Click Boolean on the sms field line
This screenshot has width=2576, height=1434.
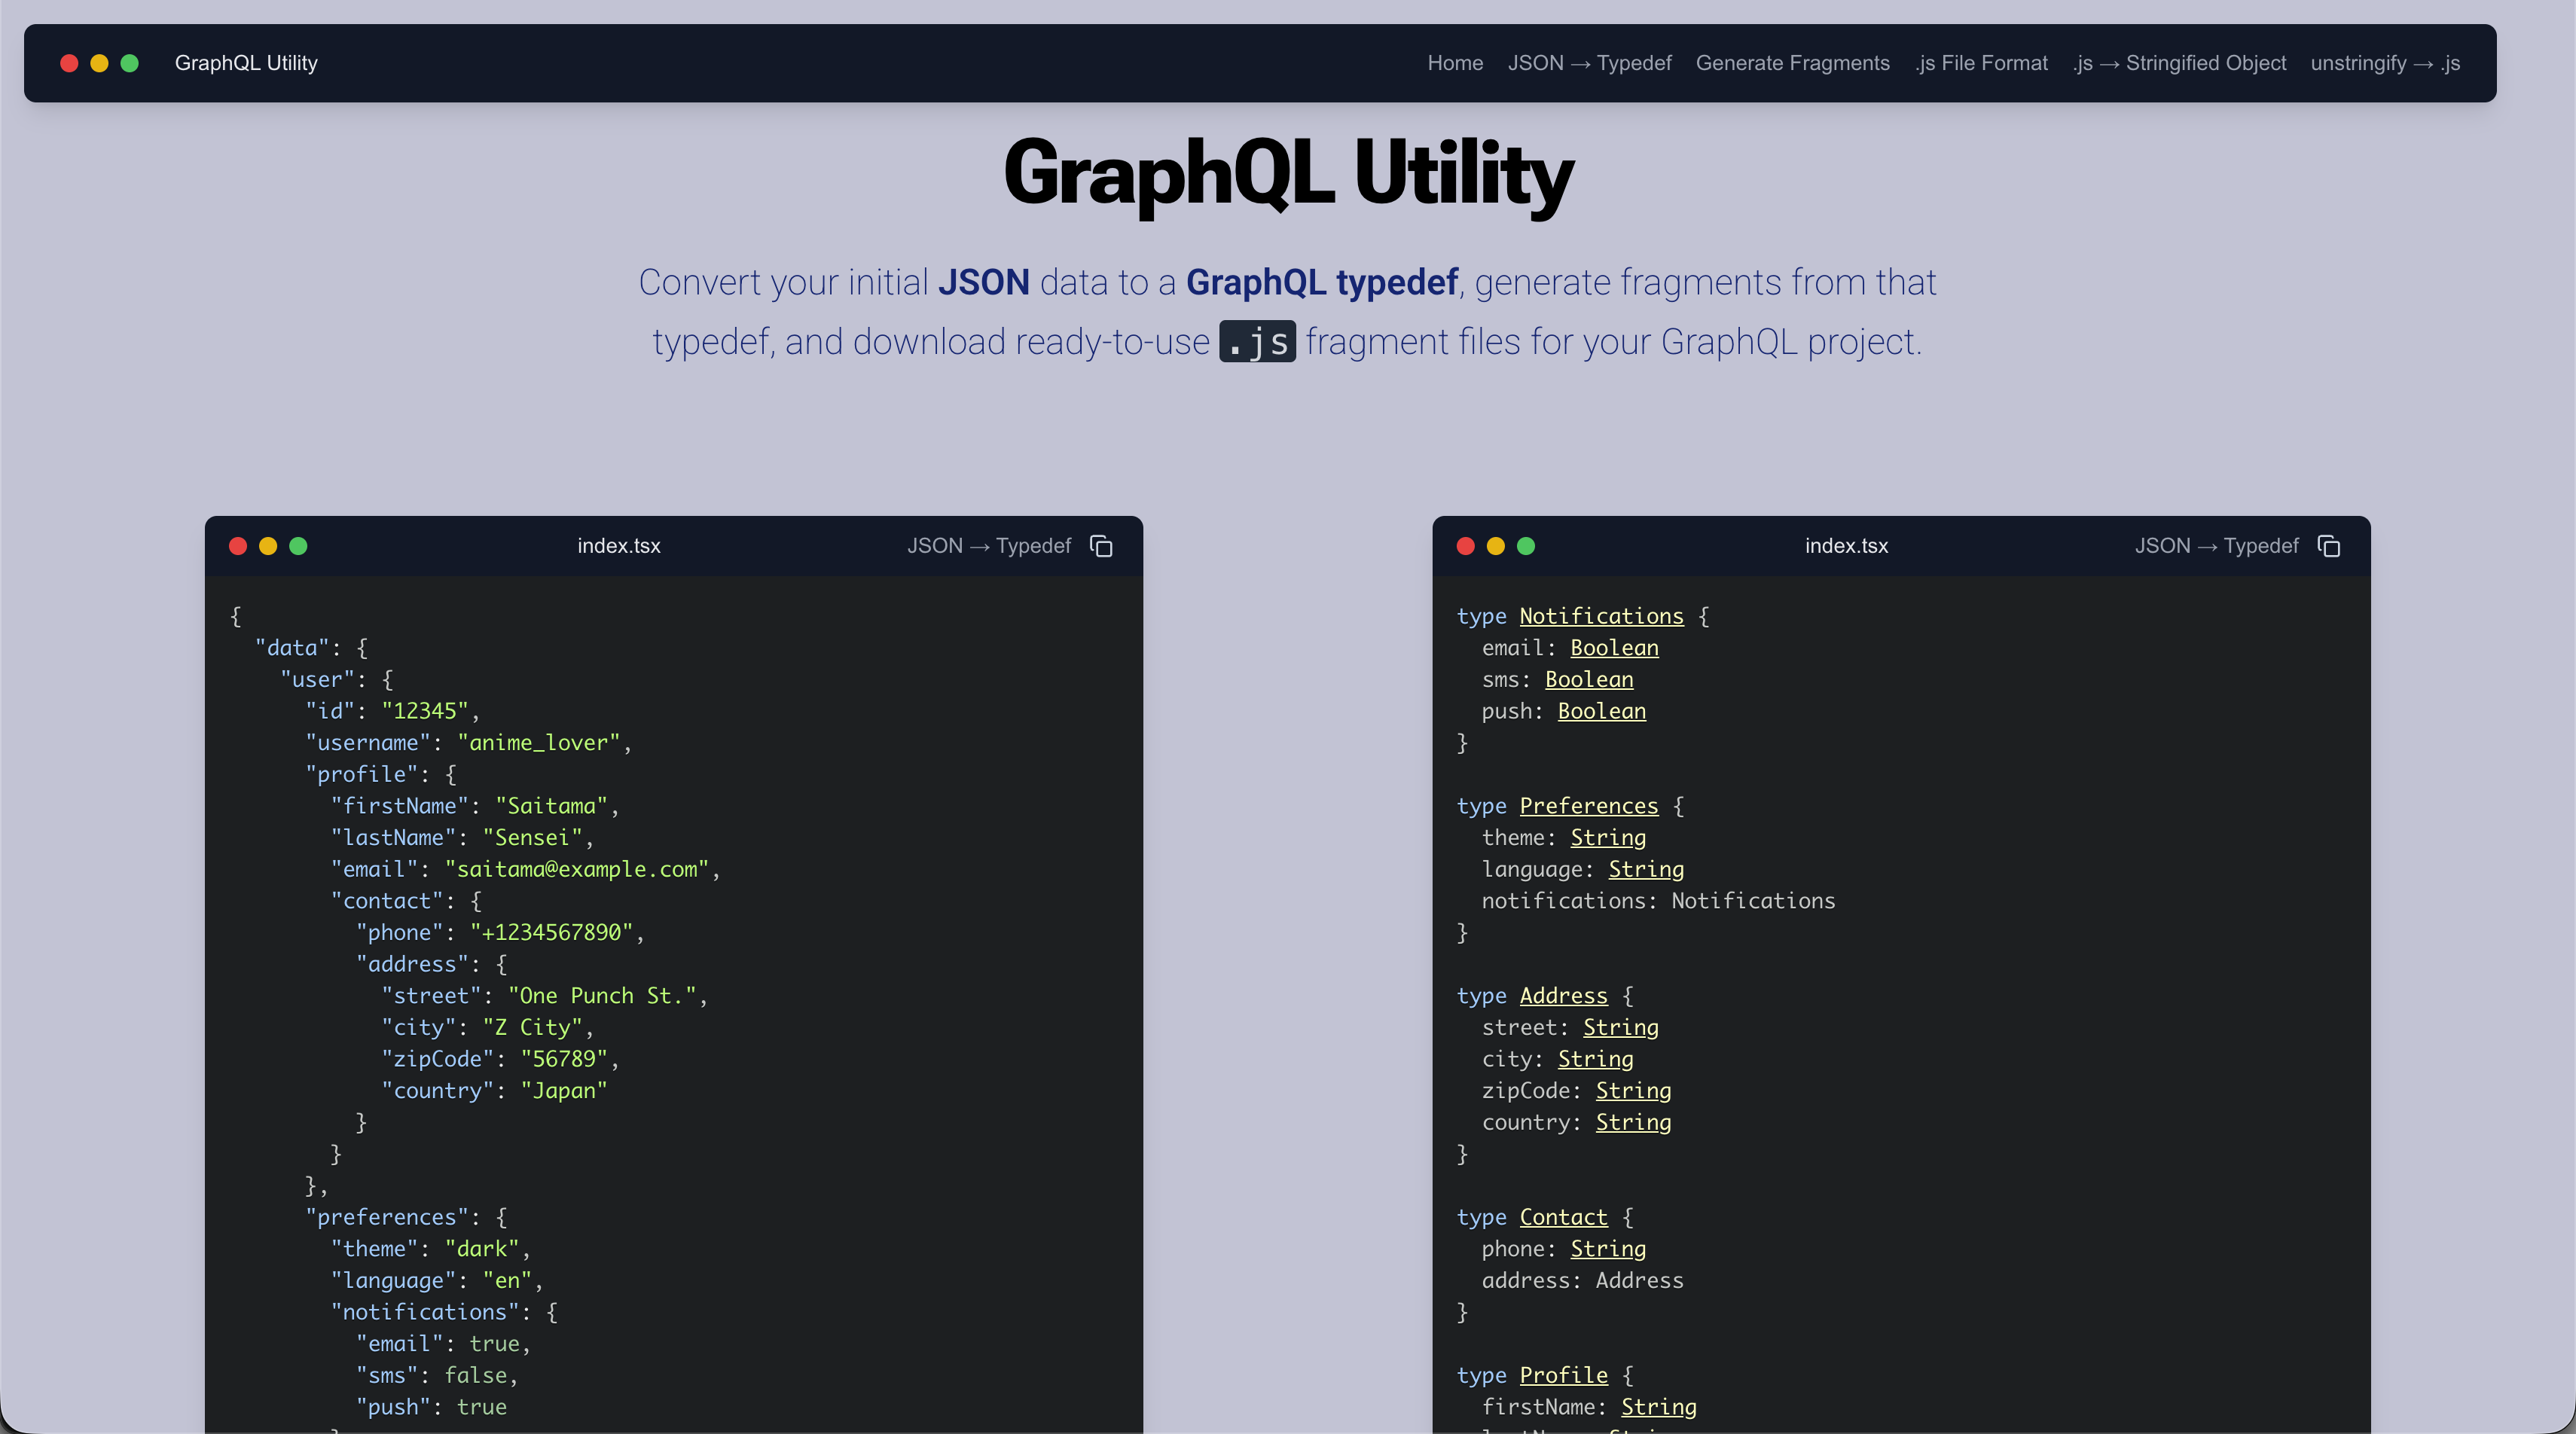tap(1589, 680)
